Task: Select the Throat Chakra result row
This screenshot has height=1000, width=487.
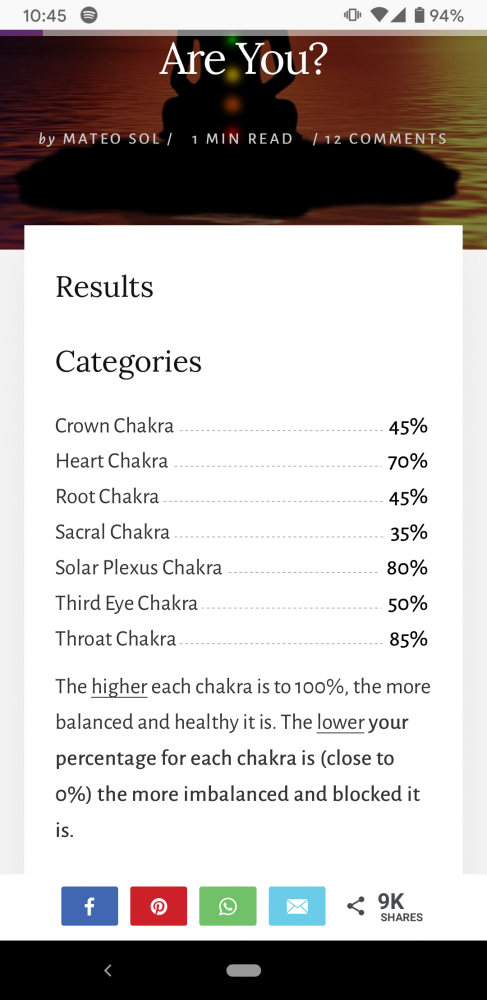Action: coord(242,638)
